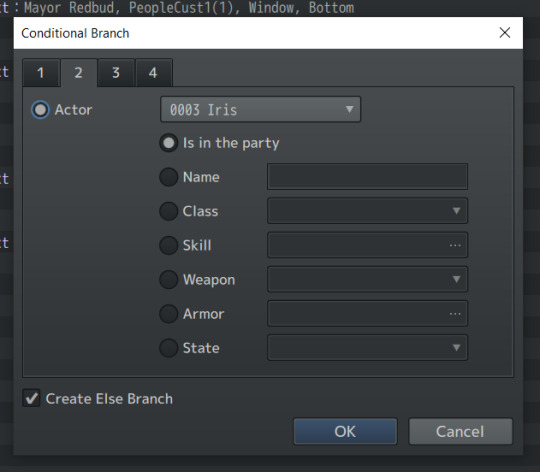Switch to tab 1

(41, 73)
